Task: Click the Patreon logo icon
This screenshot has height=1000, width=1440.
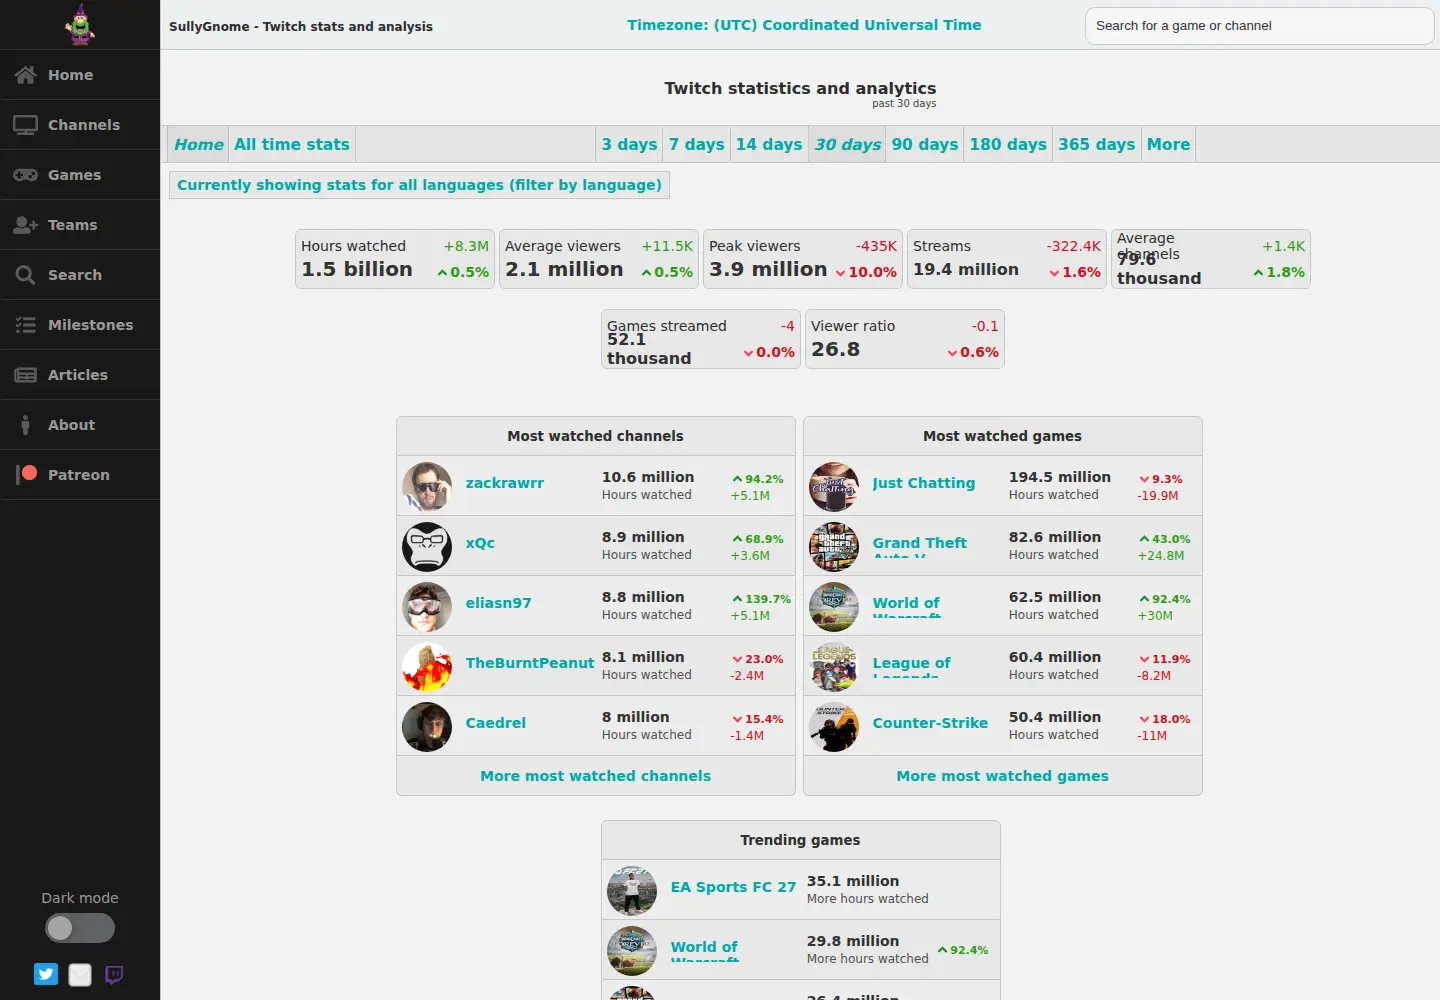Action: 27,475
